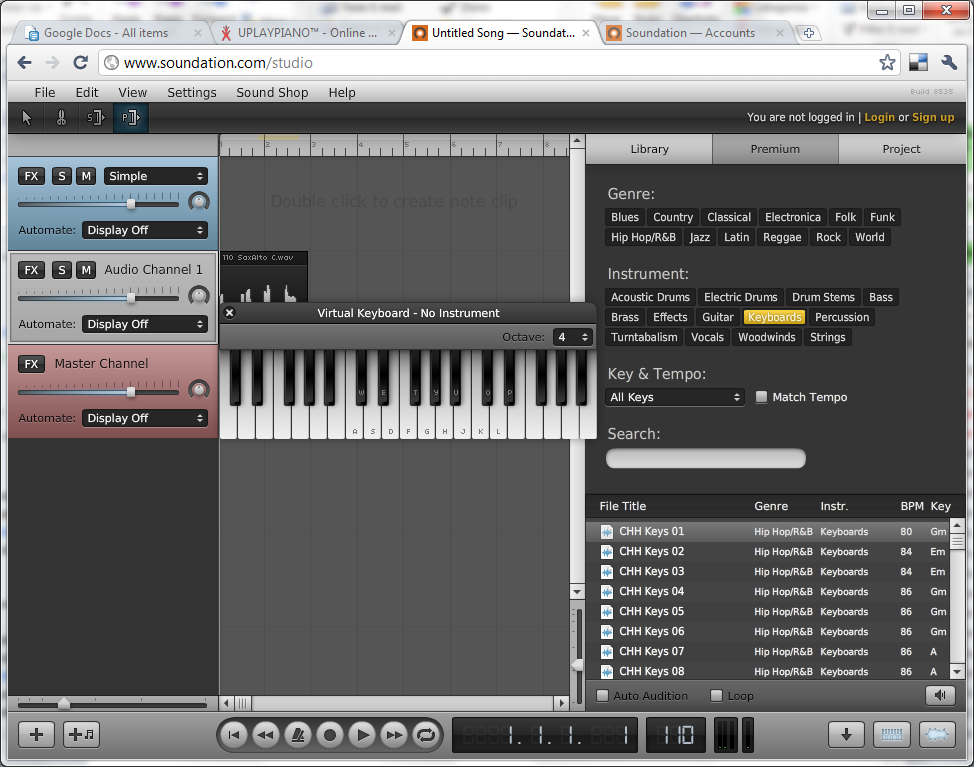Open the Edit menu
The height and width of the screenshot is (767, 974).
pos(87,93)
